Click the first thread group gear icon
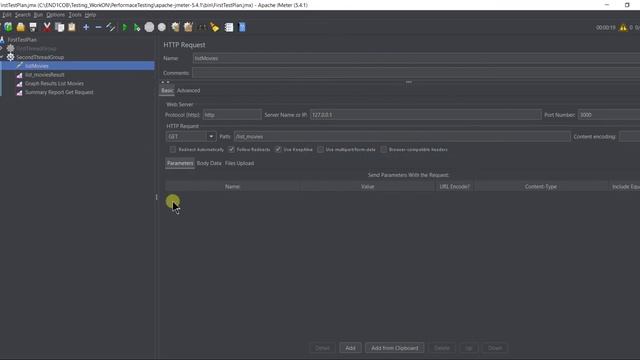Screen dimensions: 640x360 pyautogui.click(x=11, y=48)
